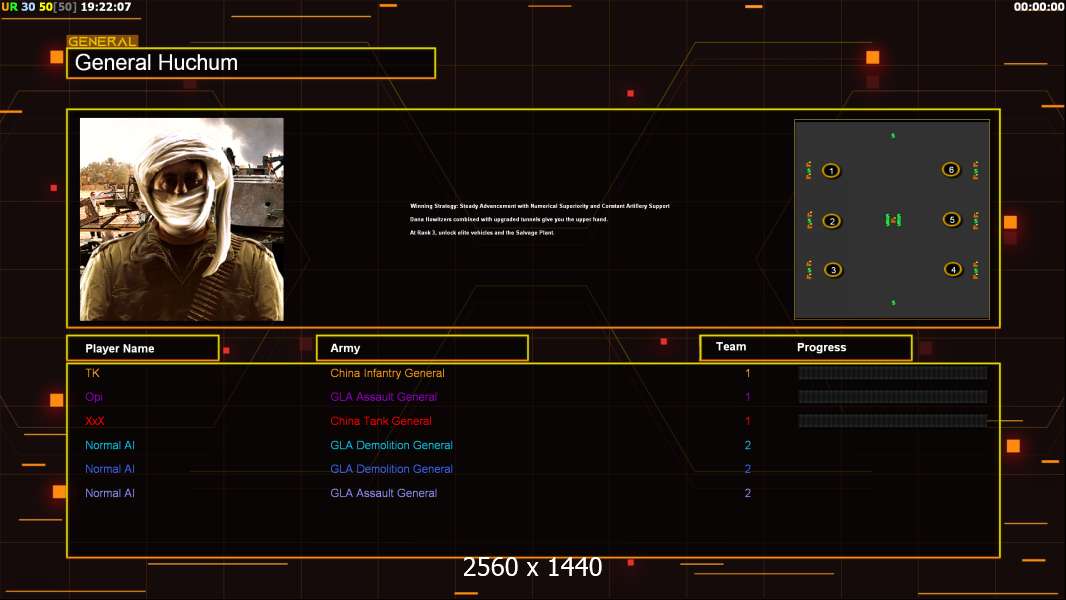Click the Winning Strategy description line
This screenshot has width=1066, height=600.
pyautogui.click(x=540, y=206)
